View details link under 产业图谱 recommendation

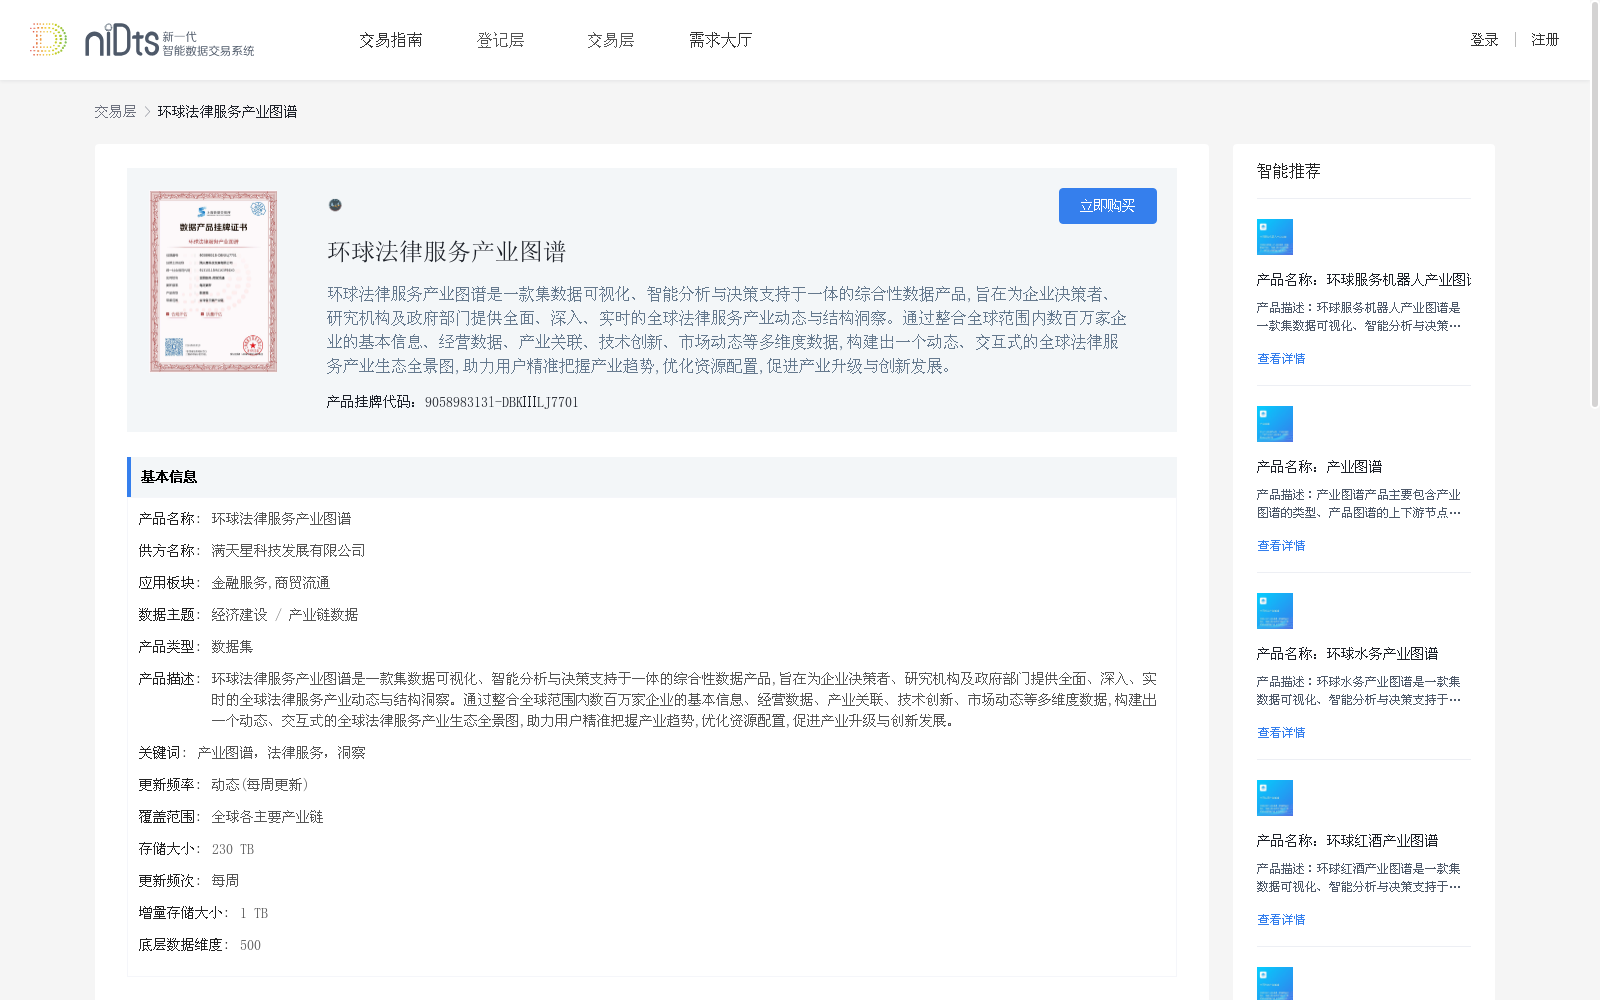click(x=1281, y=546)
